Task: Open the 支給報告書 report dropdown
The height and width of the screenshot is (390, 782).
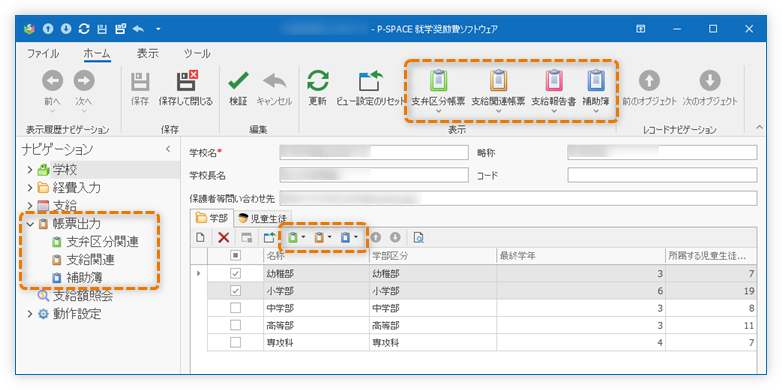Action: click(553, 92)
